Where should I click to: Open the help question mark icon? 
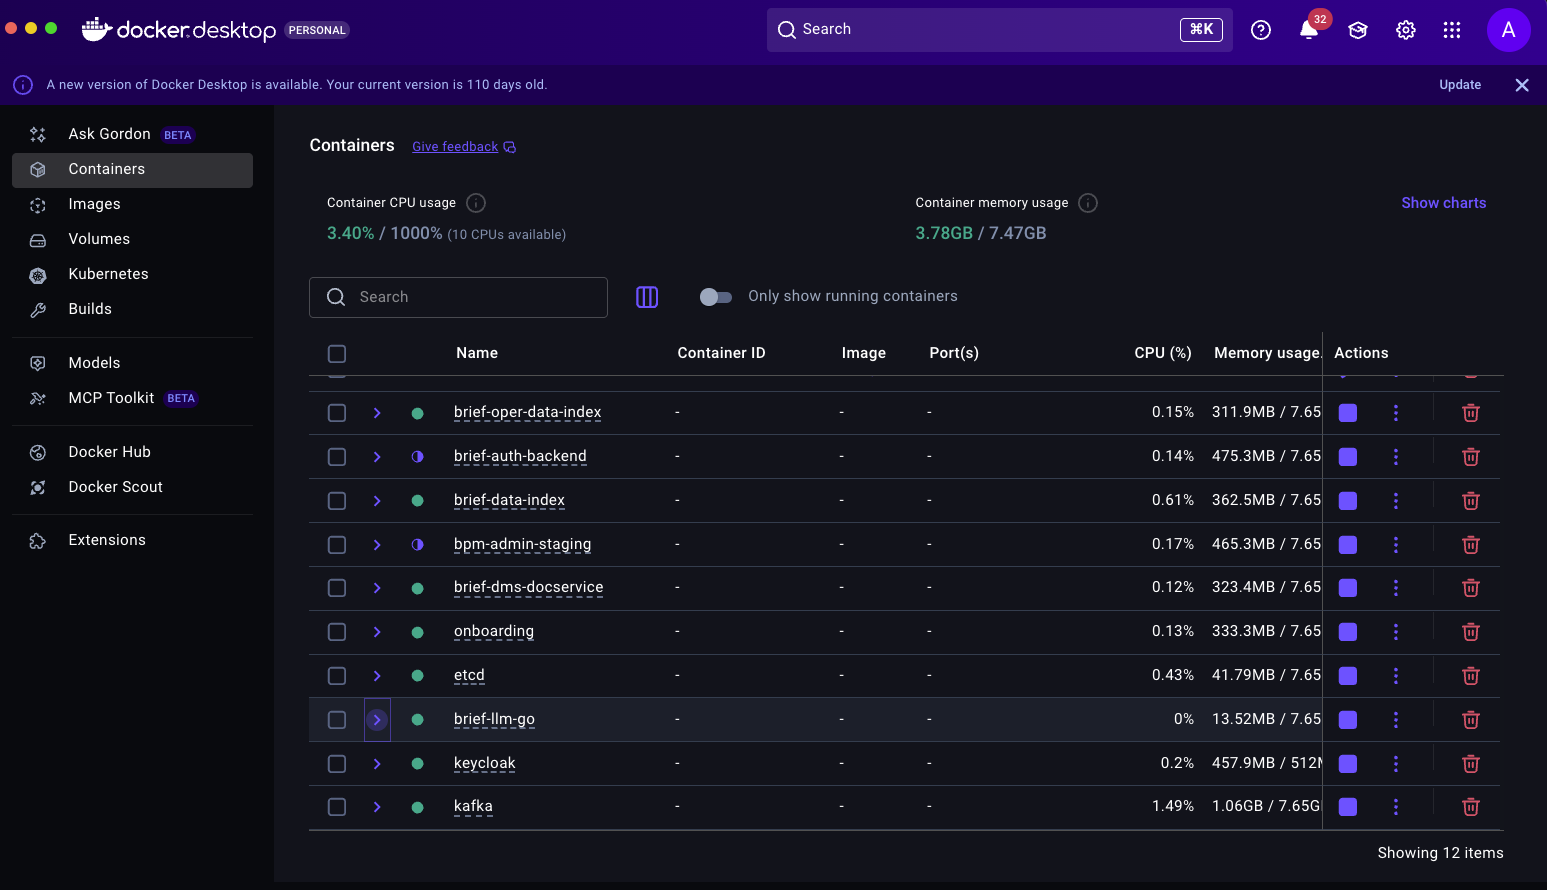tap(1261, 30)
